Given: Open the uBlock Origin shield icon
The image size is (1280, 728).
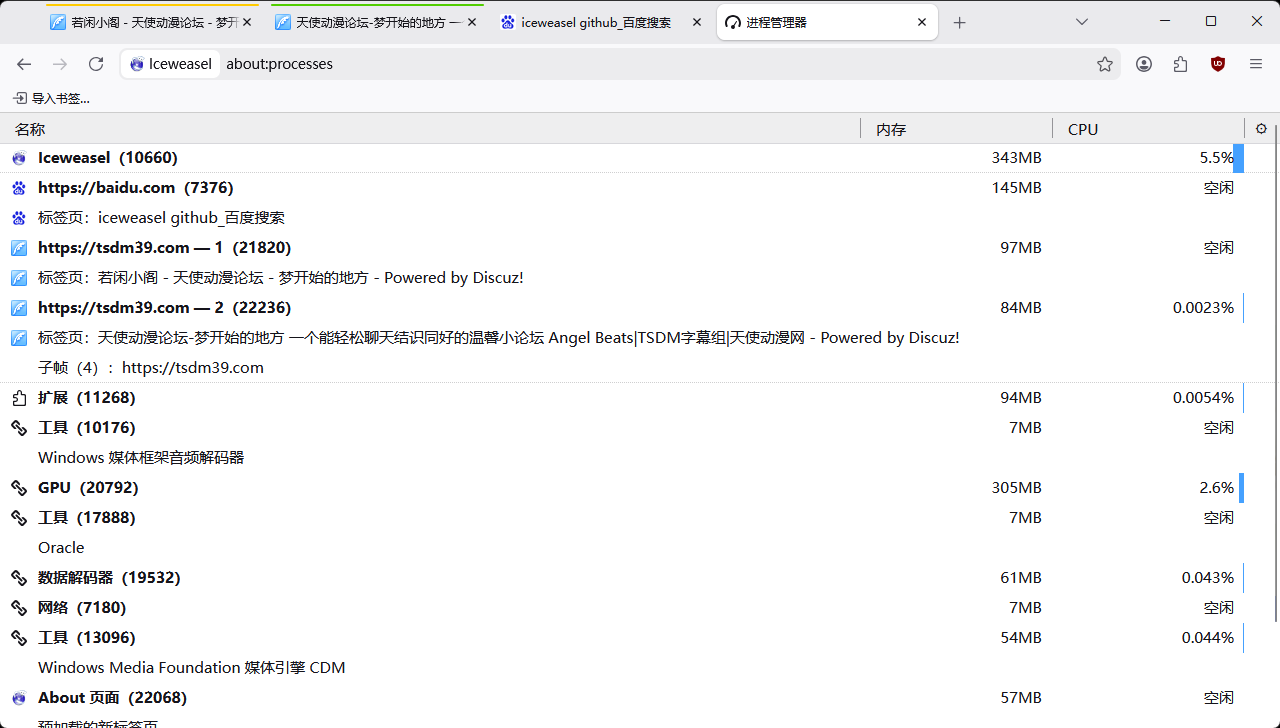Looking at the screenshot, I should pyautogui.click(x=1218, y=64).
